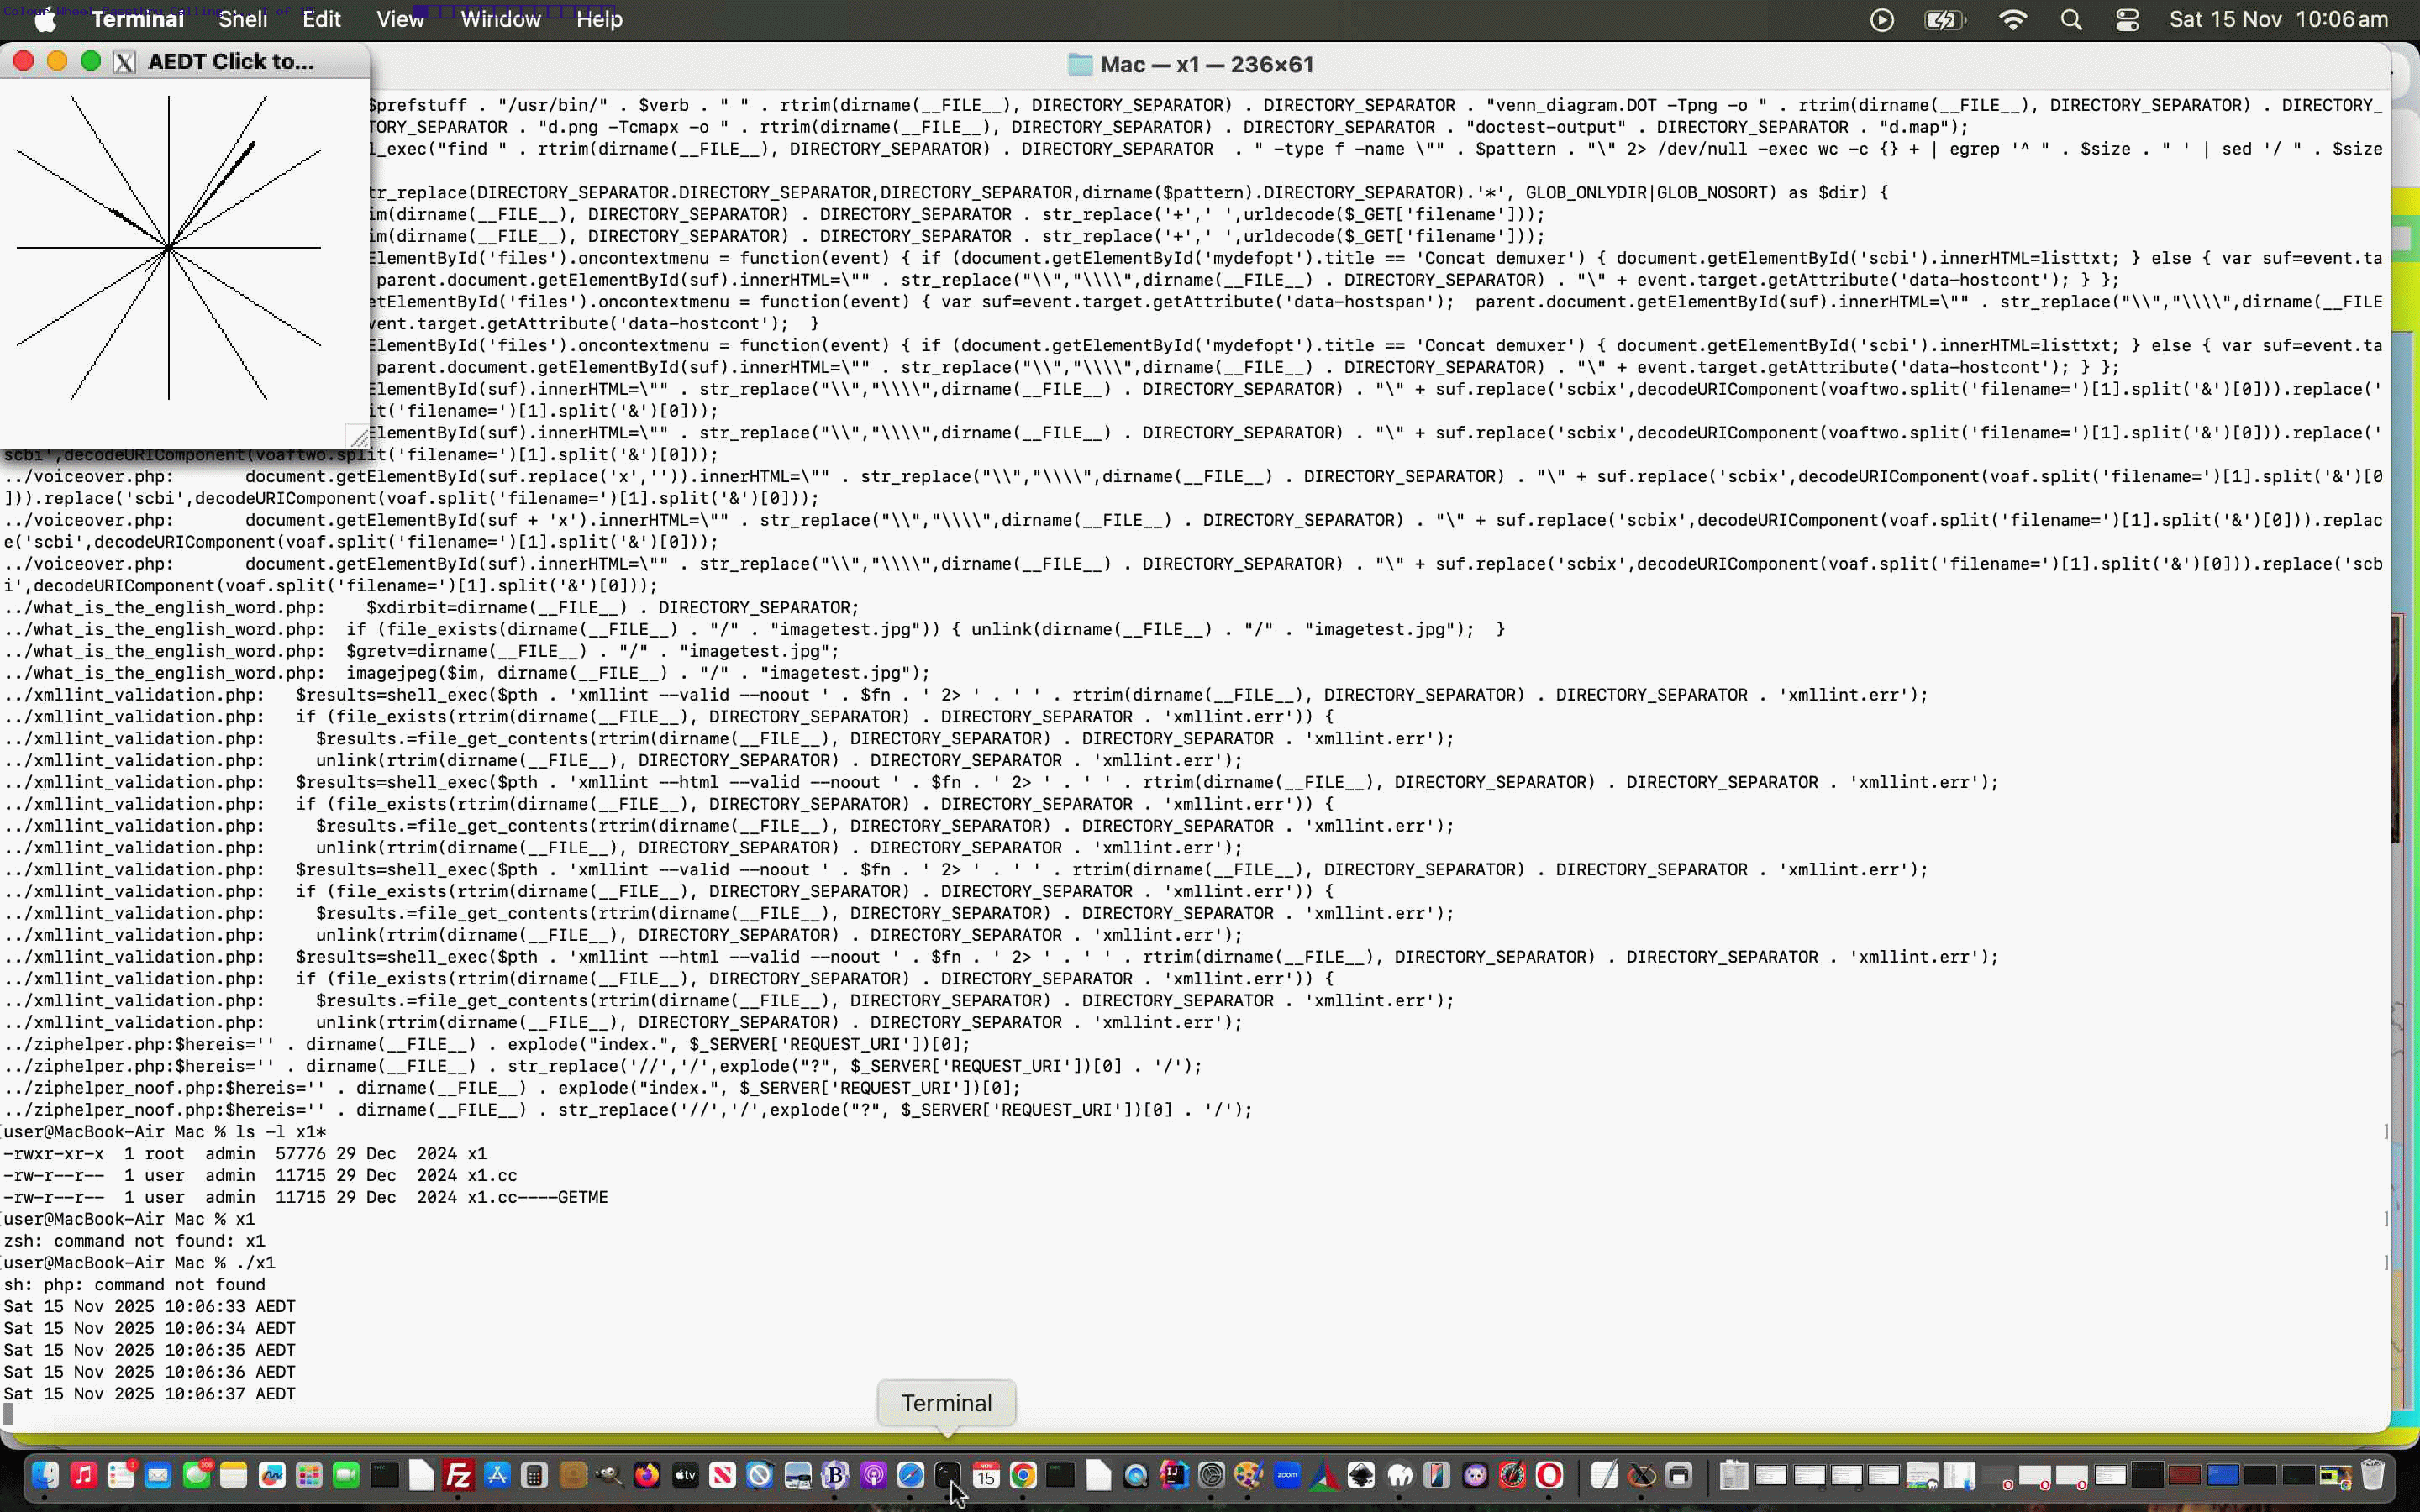The image size is (2420, 1512).
Task: Click the playback control in the menu bar
Action: (1881, 19)
